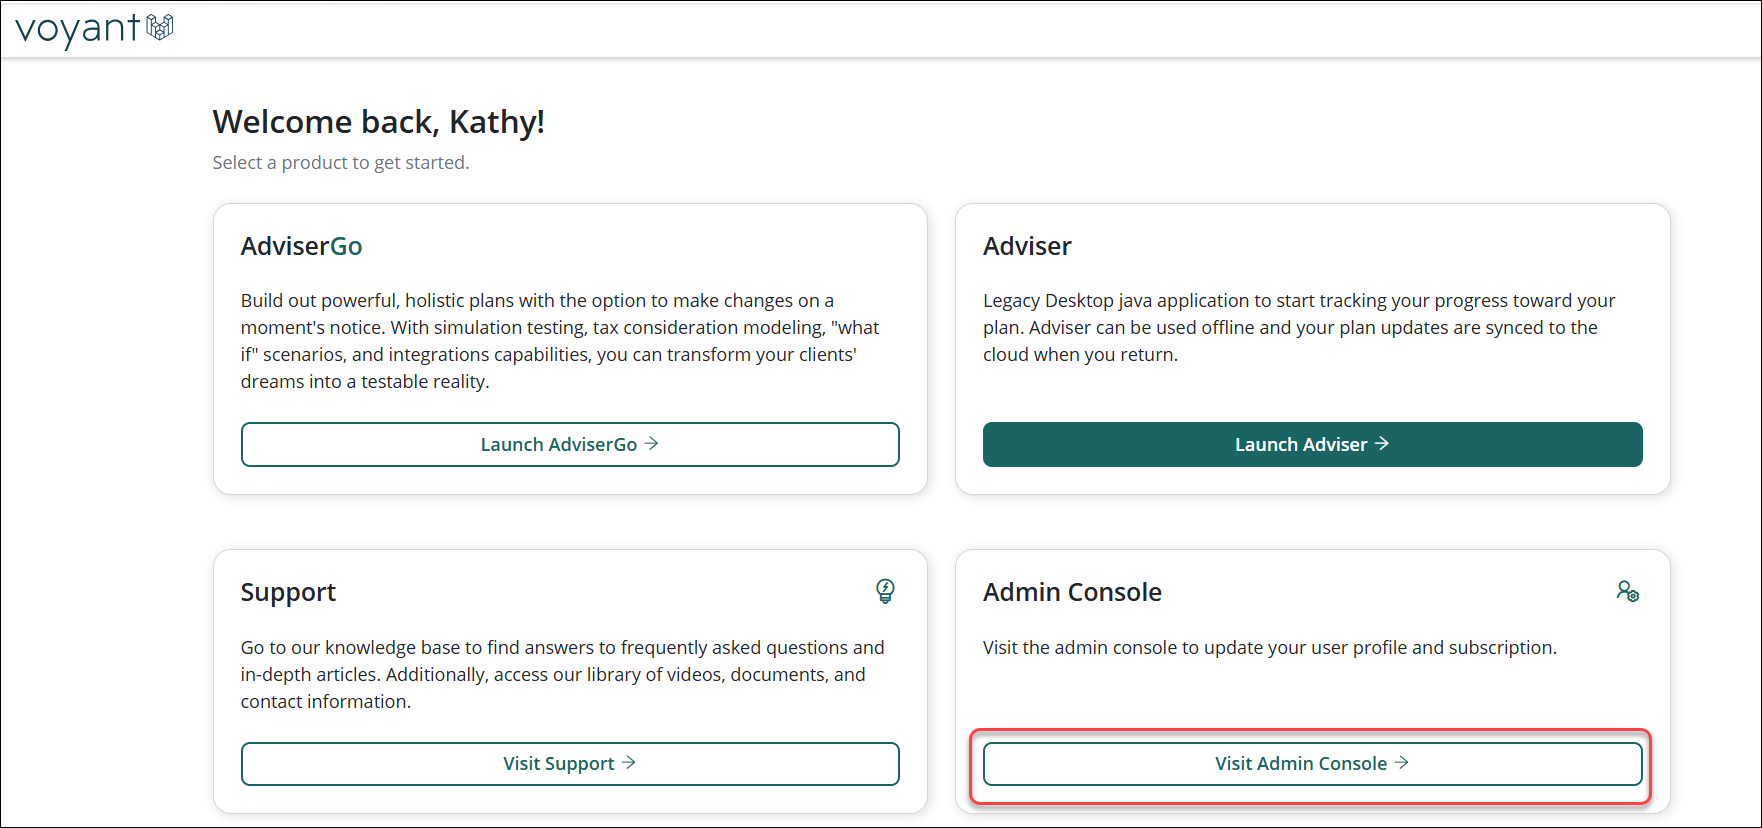Click the lightbulb icon on Support card
This screenshot has height=828, width=1762.
coord(885,591)
